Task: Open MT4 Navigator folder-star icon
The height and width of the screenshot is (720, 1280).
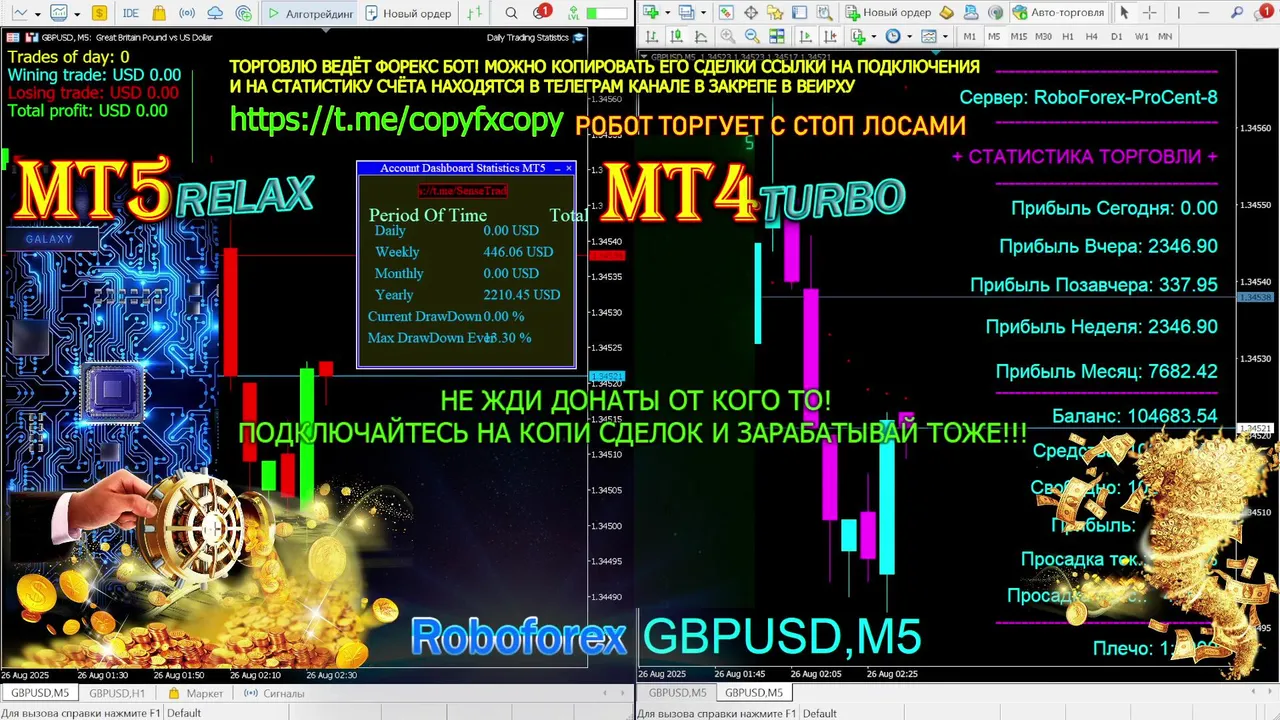Action: [x=775, y=12]
